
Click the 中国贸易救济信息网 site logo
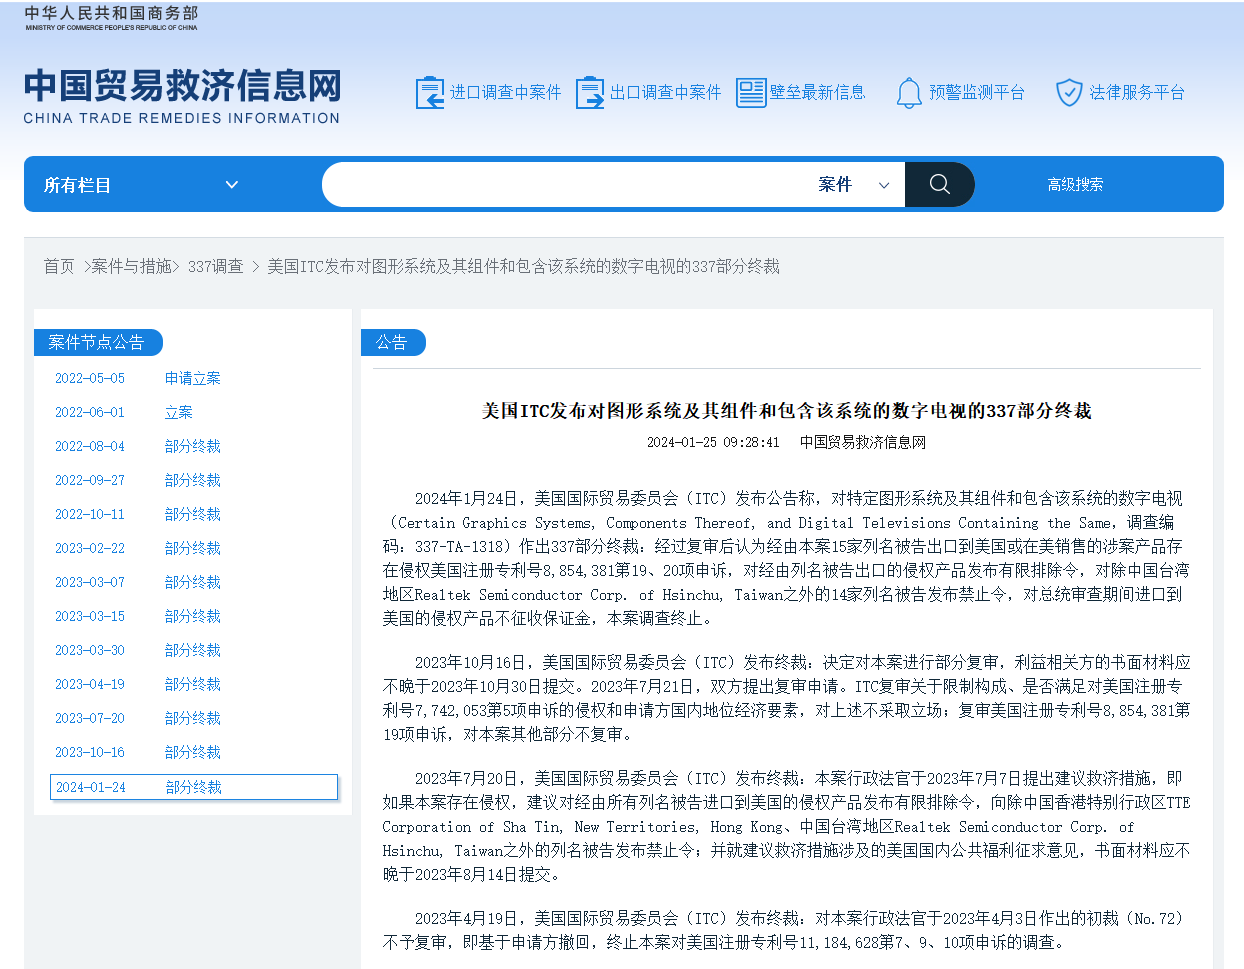tap(182, 96)
